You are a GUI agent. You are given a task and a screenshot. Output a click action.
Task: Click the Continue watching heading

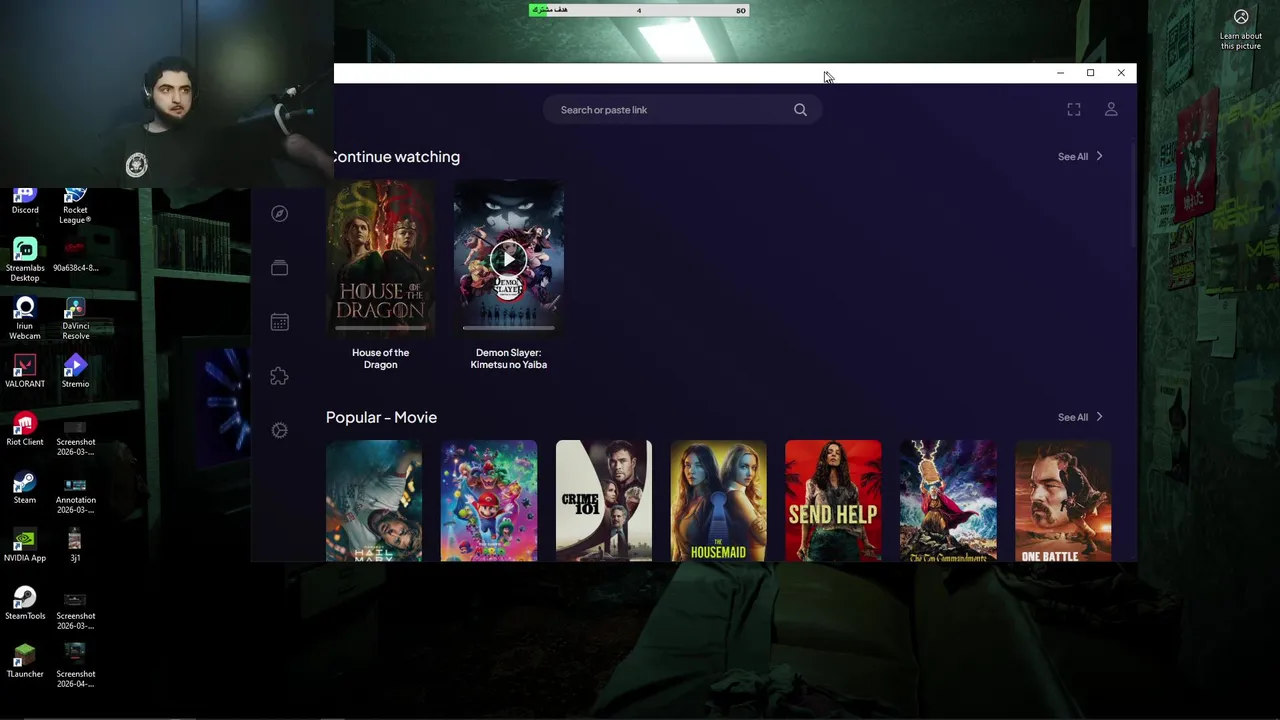pos(395,157)
